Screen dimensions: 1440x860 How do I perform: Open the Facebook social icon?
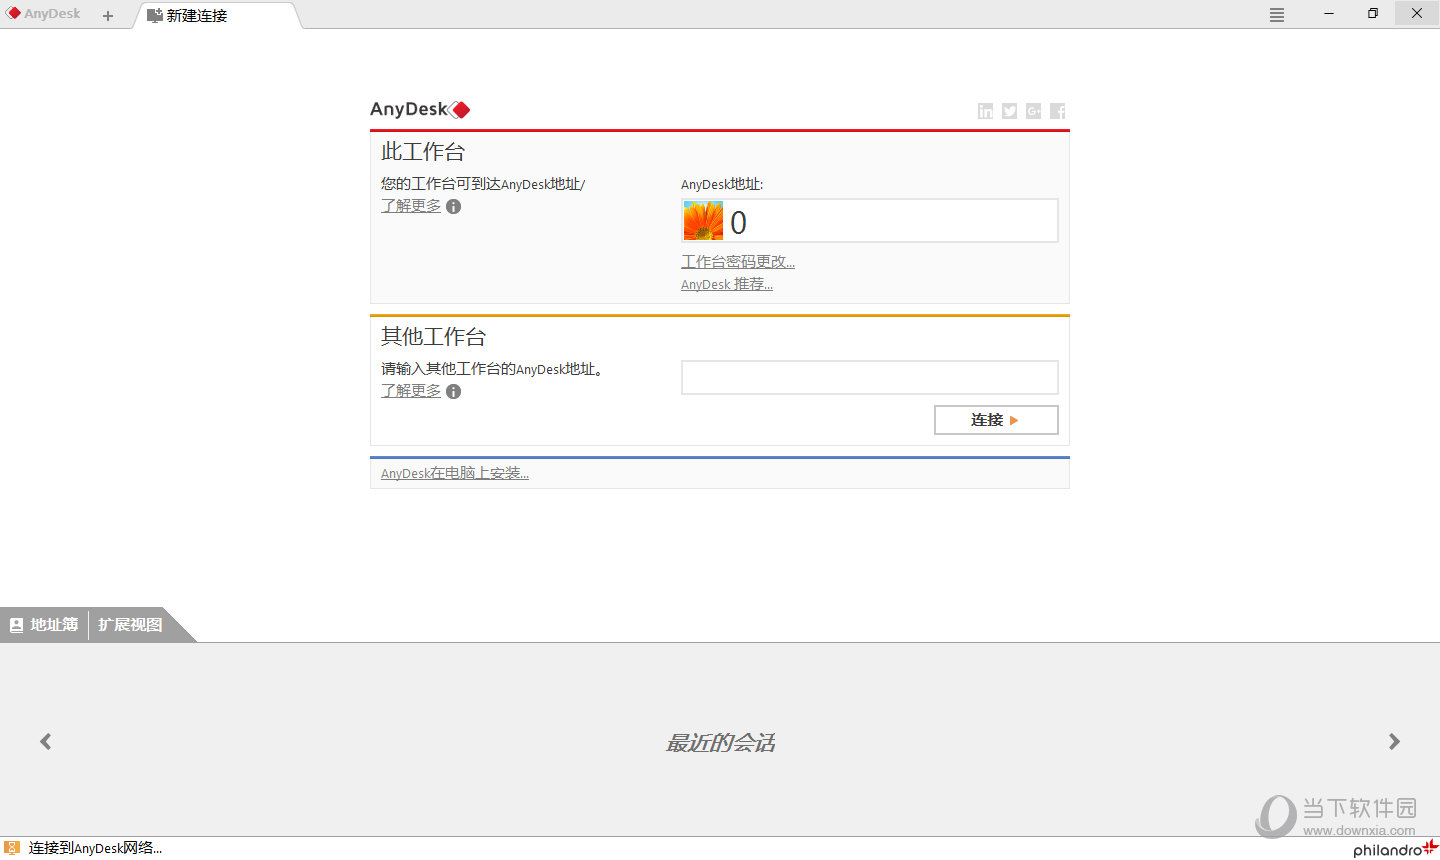pyautogui.click(x=1058, y=111)
